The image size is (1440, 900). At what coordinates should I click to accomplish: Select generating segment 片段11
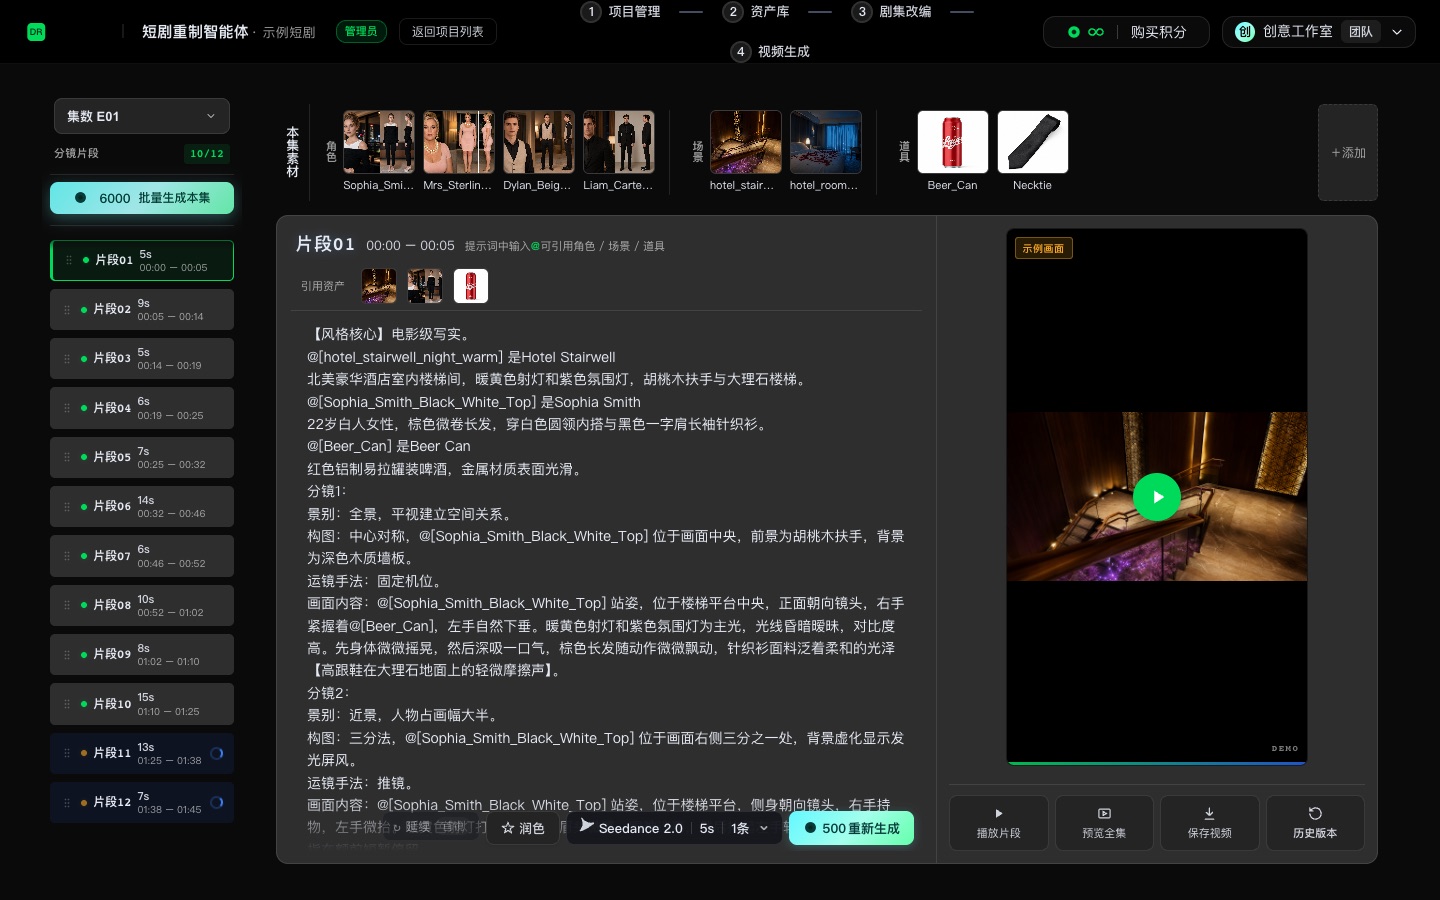(x=142, y=753)
